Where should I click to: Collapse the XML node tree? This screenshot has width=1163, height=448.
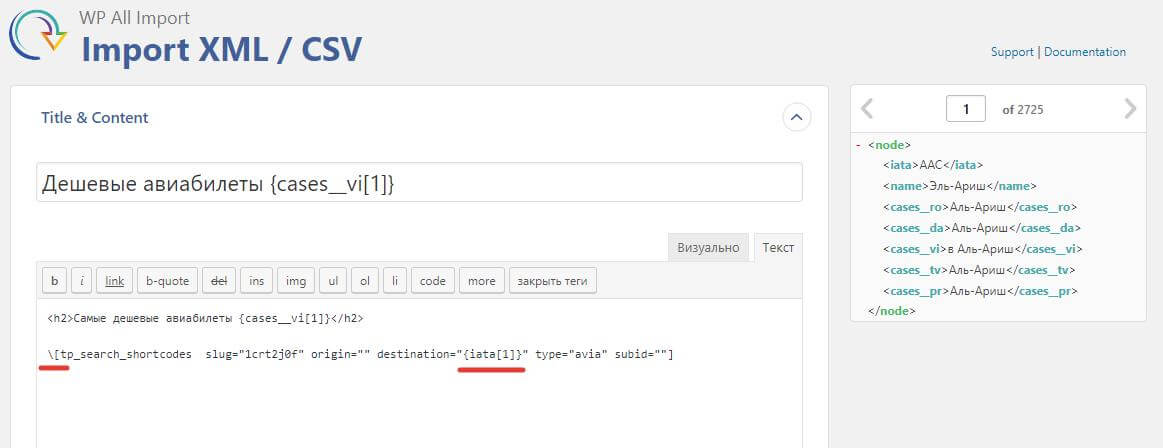click(x=858, y=145)
